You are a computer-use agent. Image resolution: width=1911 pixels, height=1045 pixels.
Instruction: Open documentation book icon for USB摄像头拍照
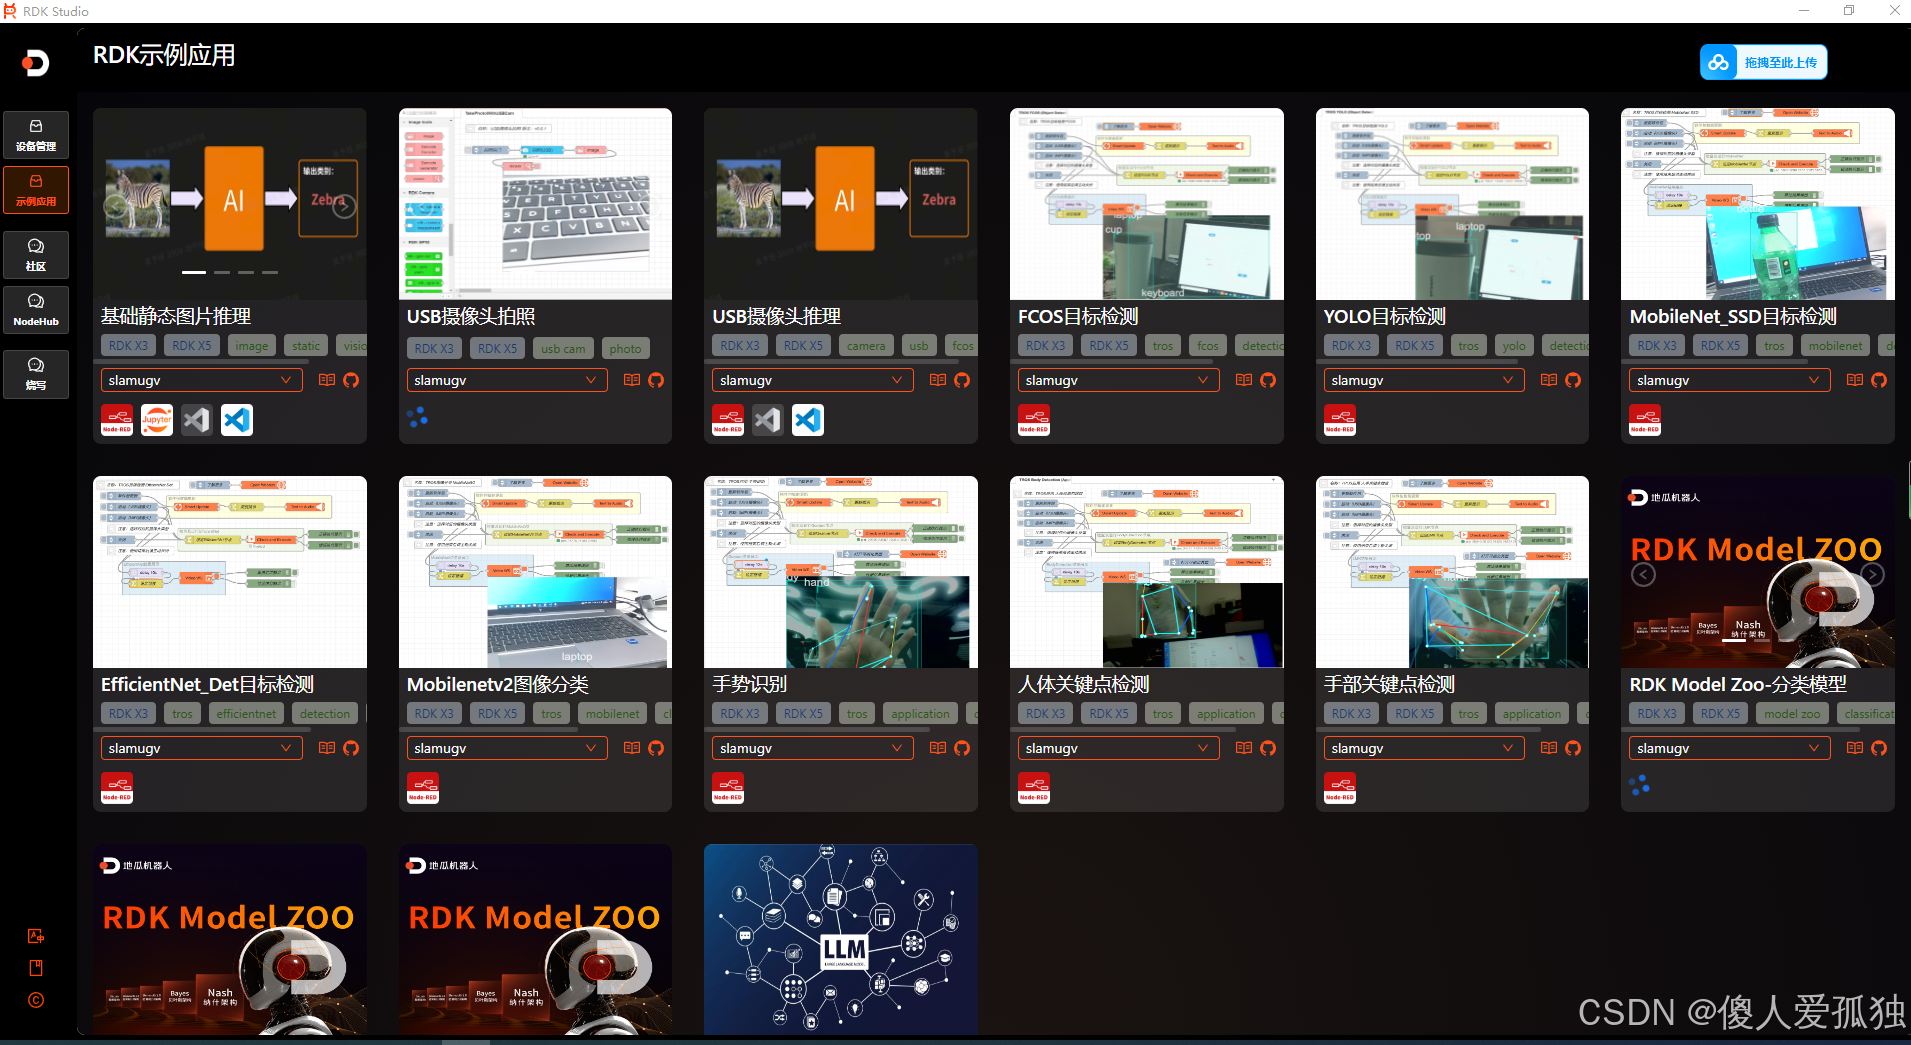(632, 380)
